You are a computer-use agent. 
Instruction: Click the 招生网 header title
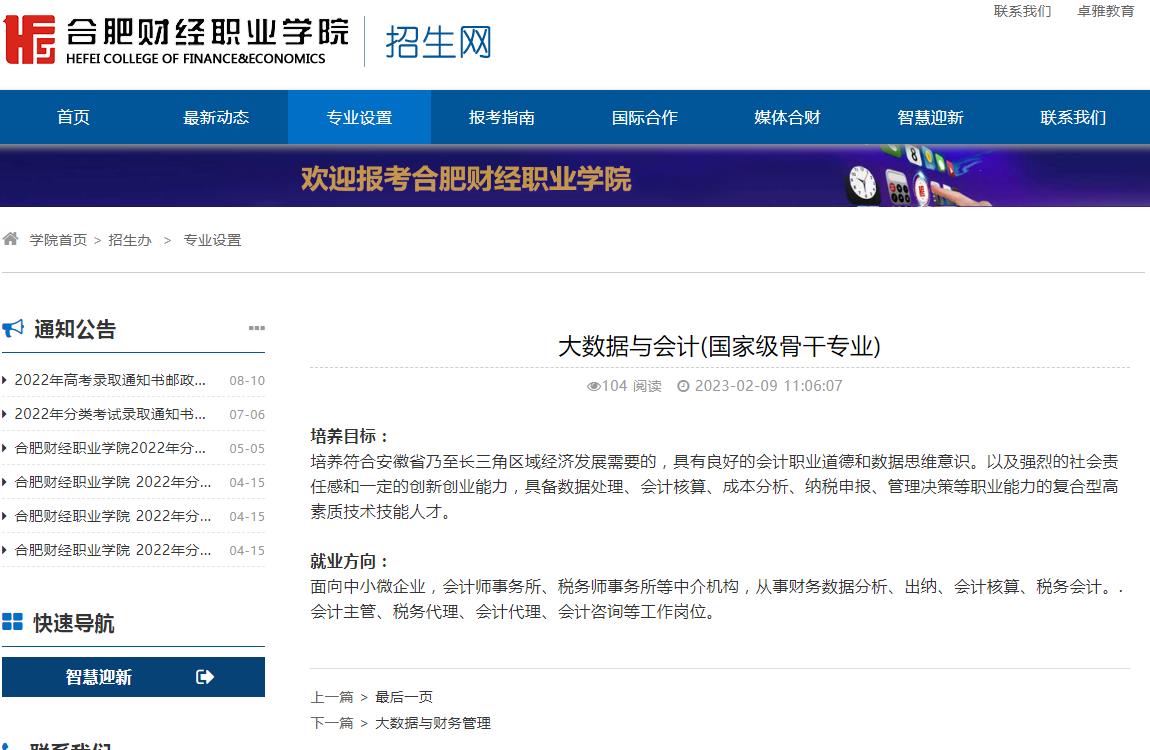[x=439, y=42]
